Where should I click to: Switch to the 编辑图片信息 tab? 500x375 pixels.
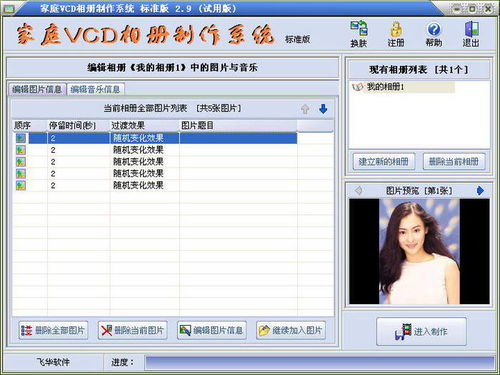[37, 89]
